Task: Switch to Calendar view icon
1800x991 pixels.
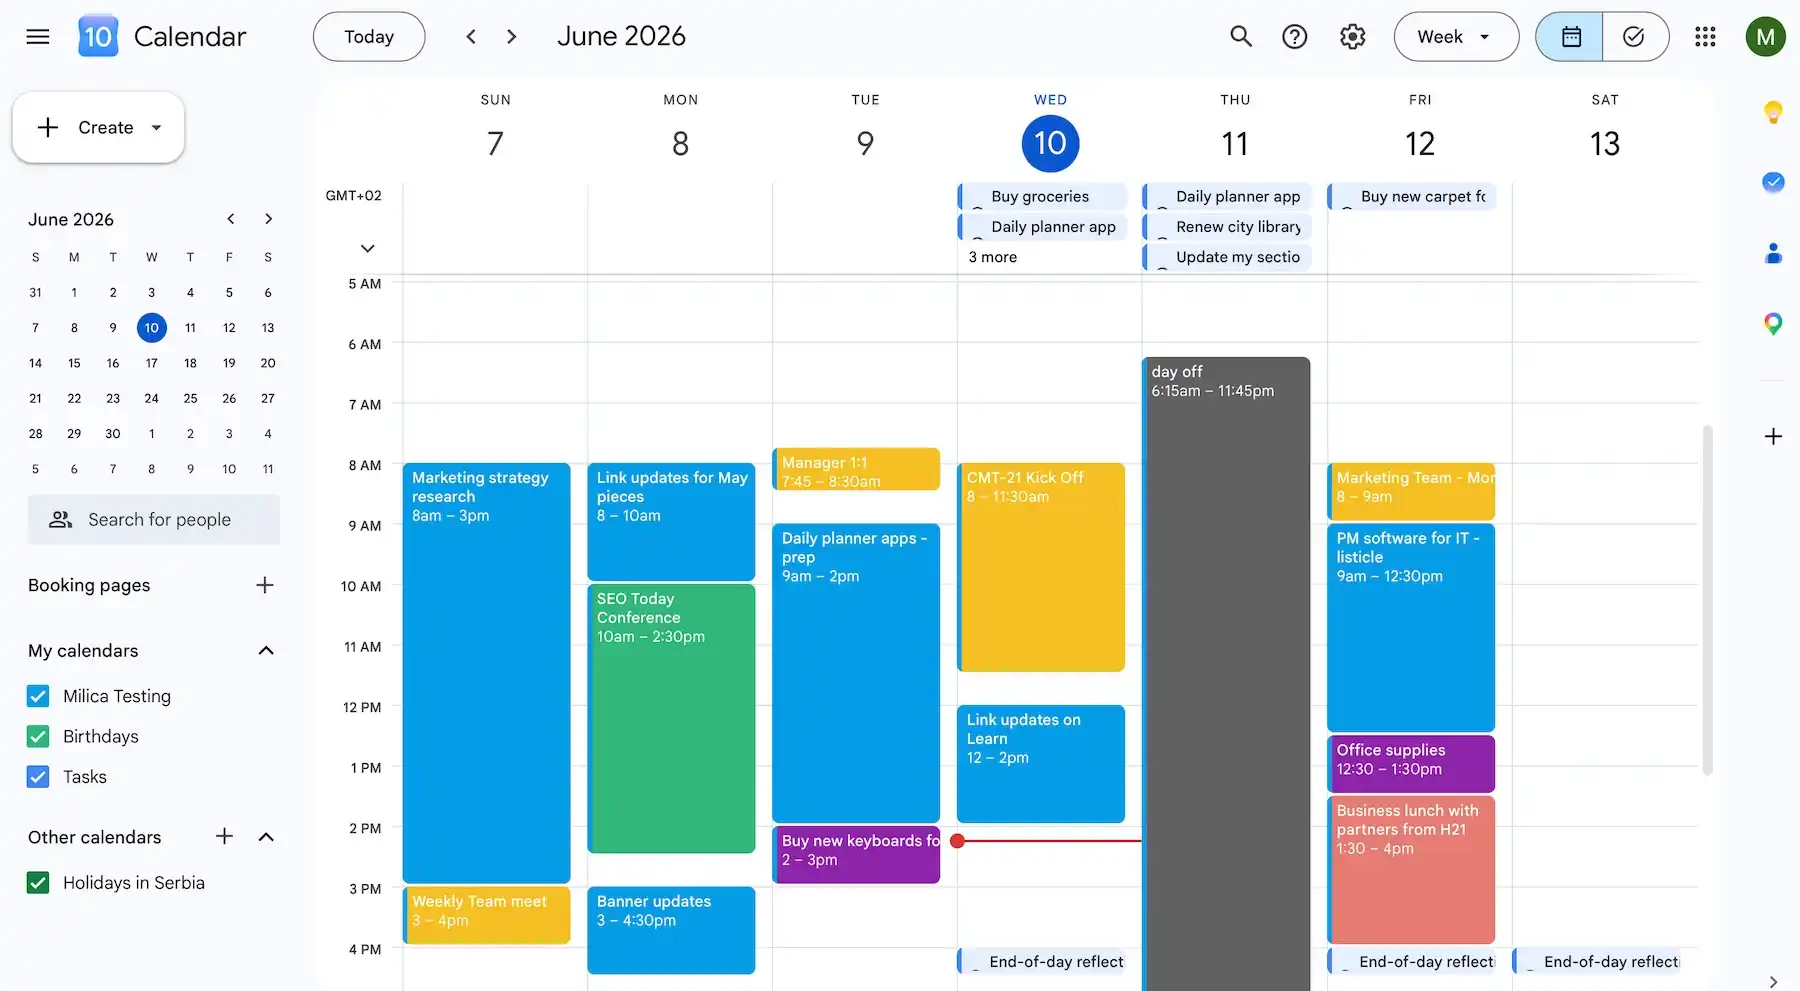Action: pos(1570,37)
